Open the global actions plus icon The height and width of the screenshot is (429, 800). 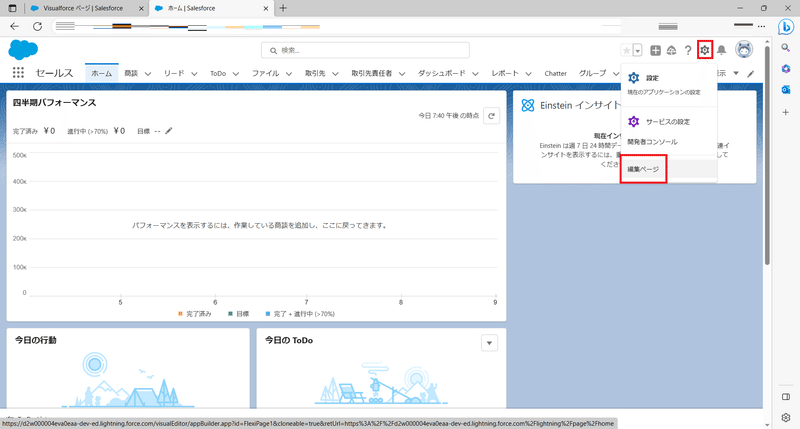point(655,50)
